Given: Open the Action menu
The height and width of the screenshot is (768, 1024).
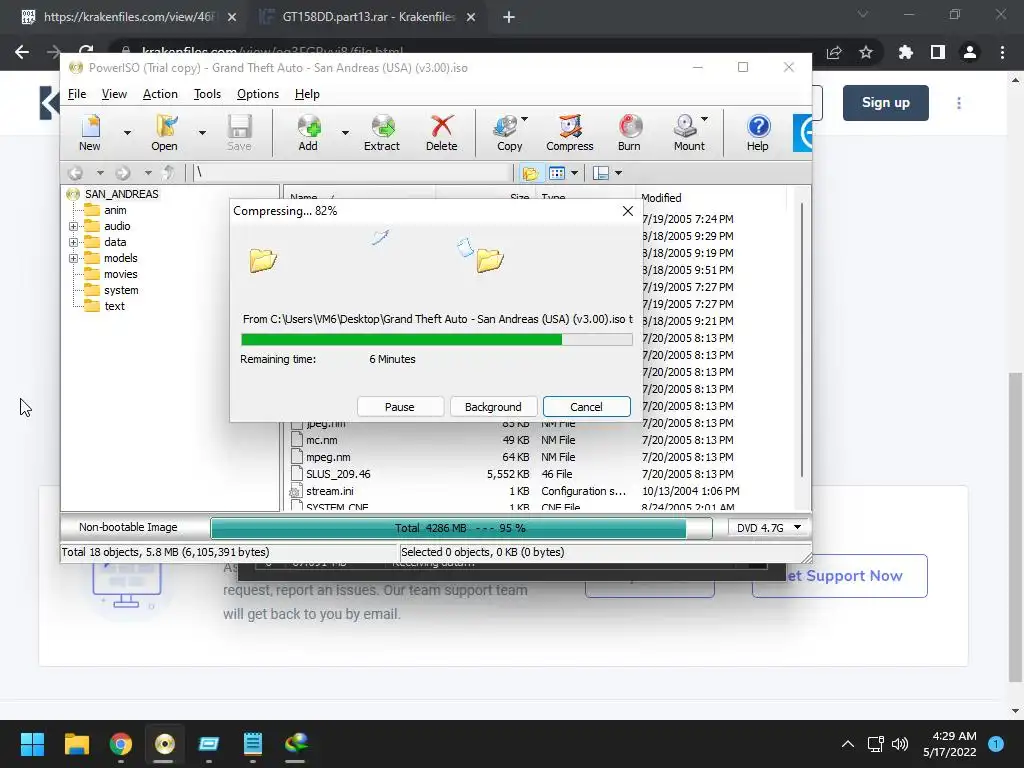Looking at the screenshot, I should (x=160, y=94).
